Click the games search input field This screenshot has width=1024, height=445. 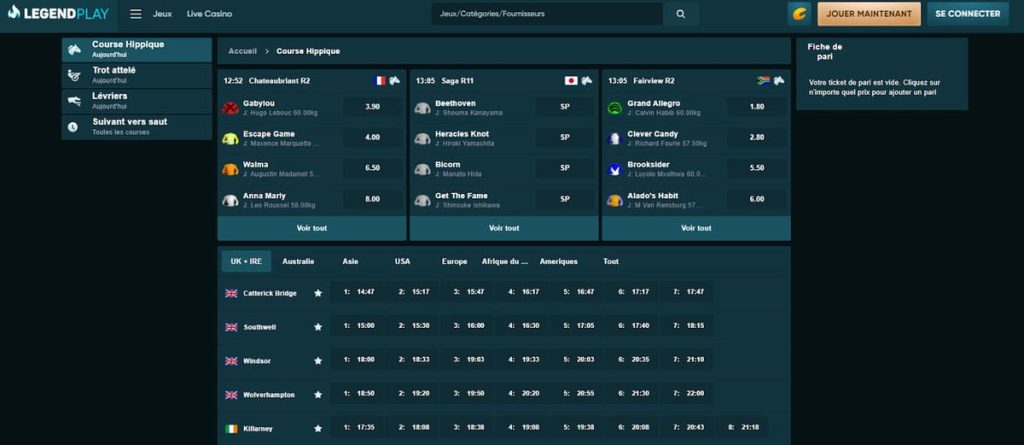pyautogui.click(x=547, y=14)
